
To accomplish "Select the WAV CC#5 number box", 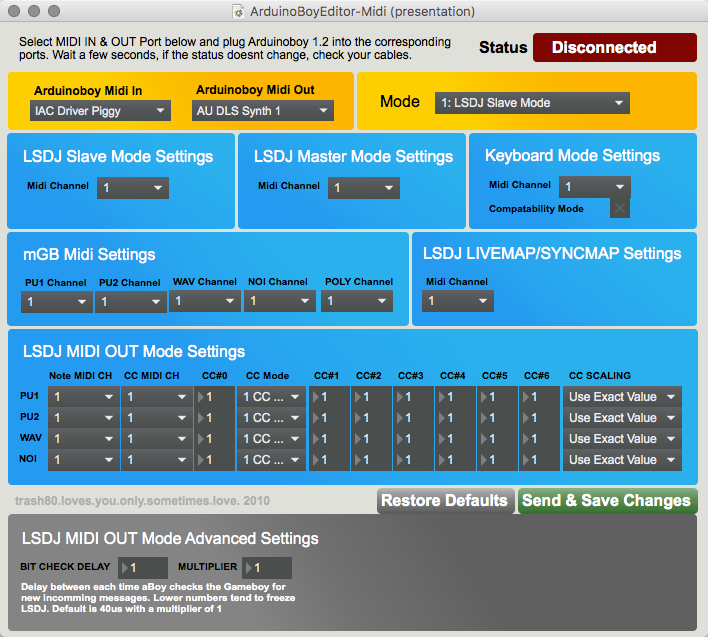I will click(x=497, y=439).
